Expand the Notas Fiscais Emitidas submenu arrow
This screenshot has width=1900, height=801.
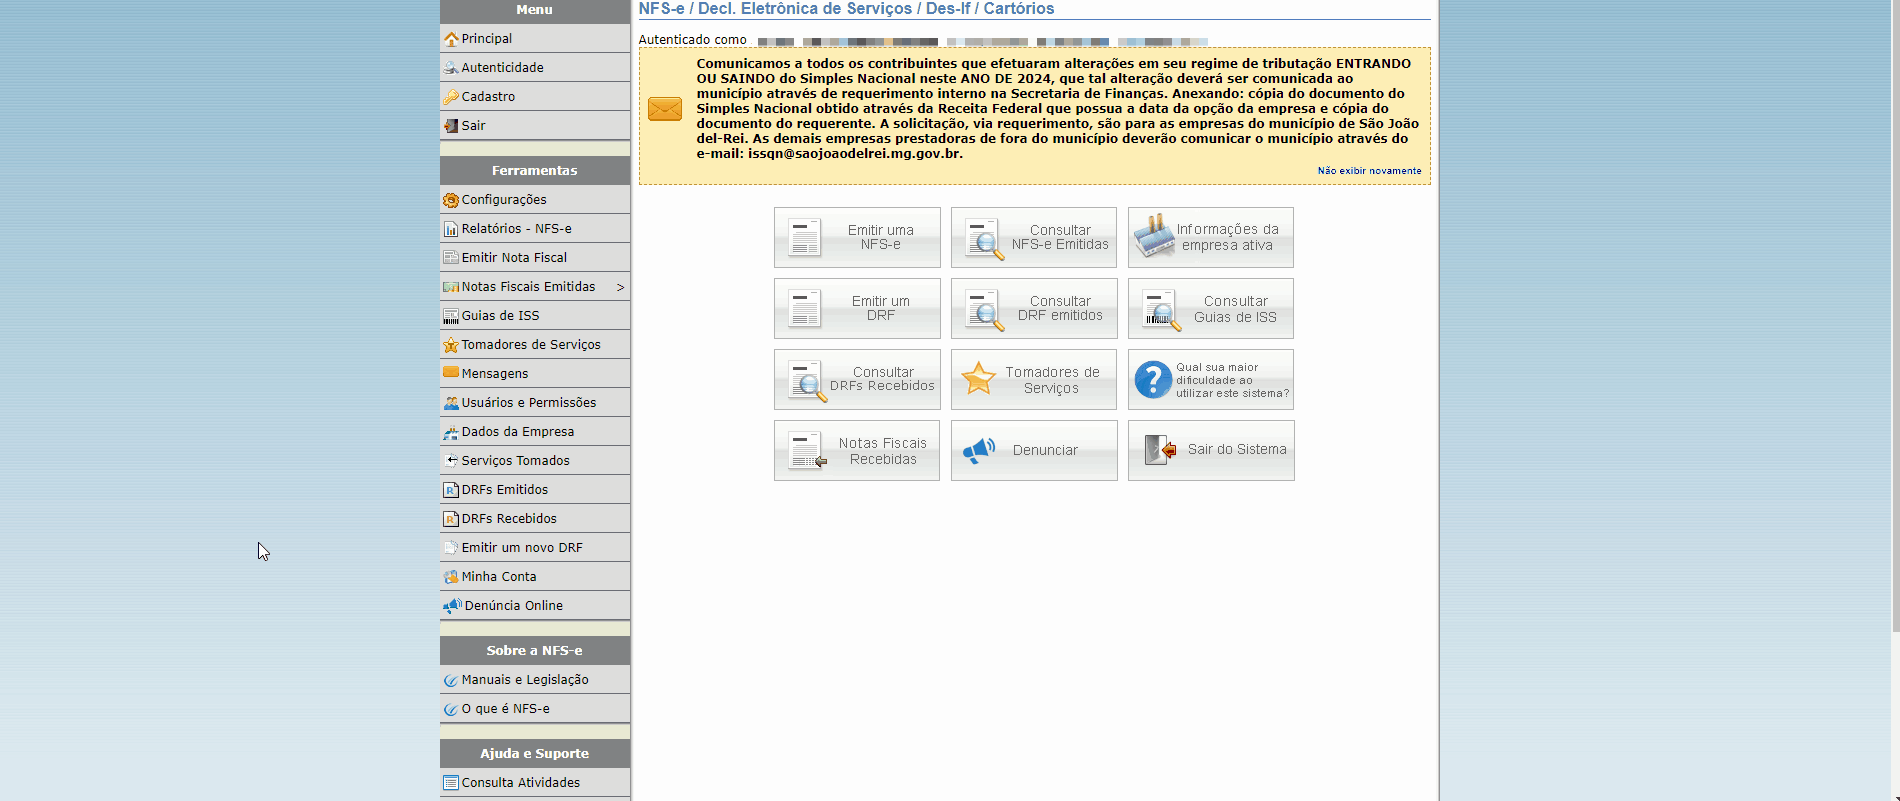pos(620,287)
